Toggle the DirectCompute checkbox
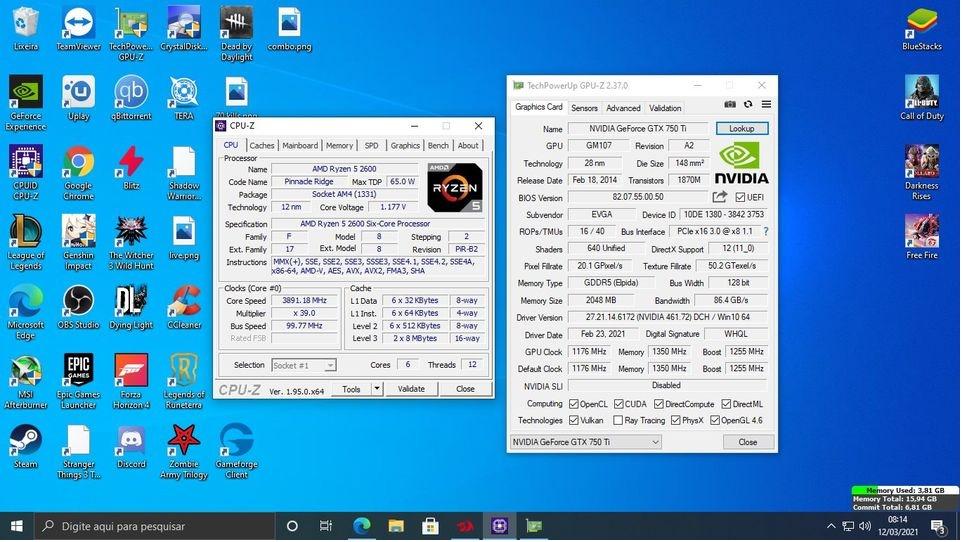This screenshot has width=963, height=542. (659, 404)
